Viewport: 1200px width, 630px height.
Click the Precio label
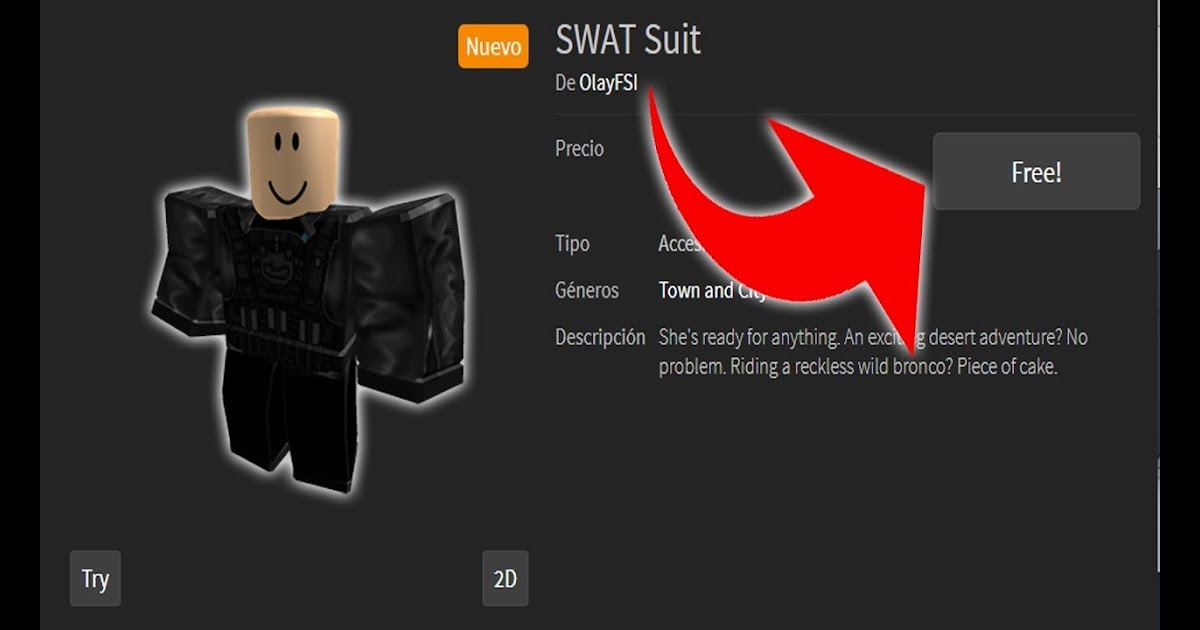click(579, 148)
